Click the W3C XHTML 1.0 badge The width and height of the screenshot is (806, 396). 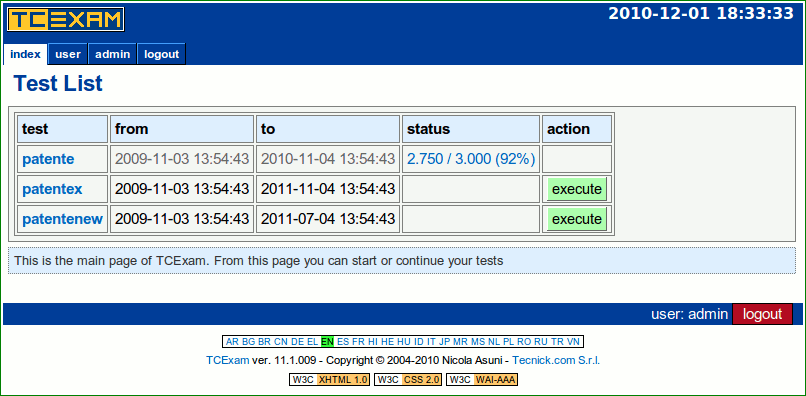(x=330, y=380)
